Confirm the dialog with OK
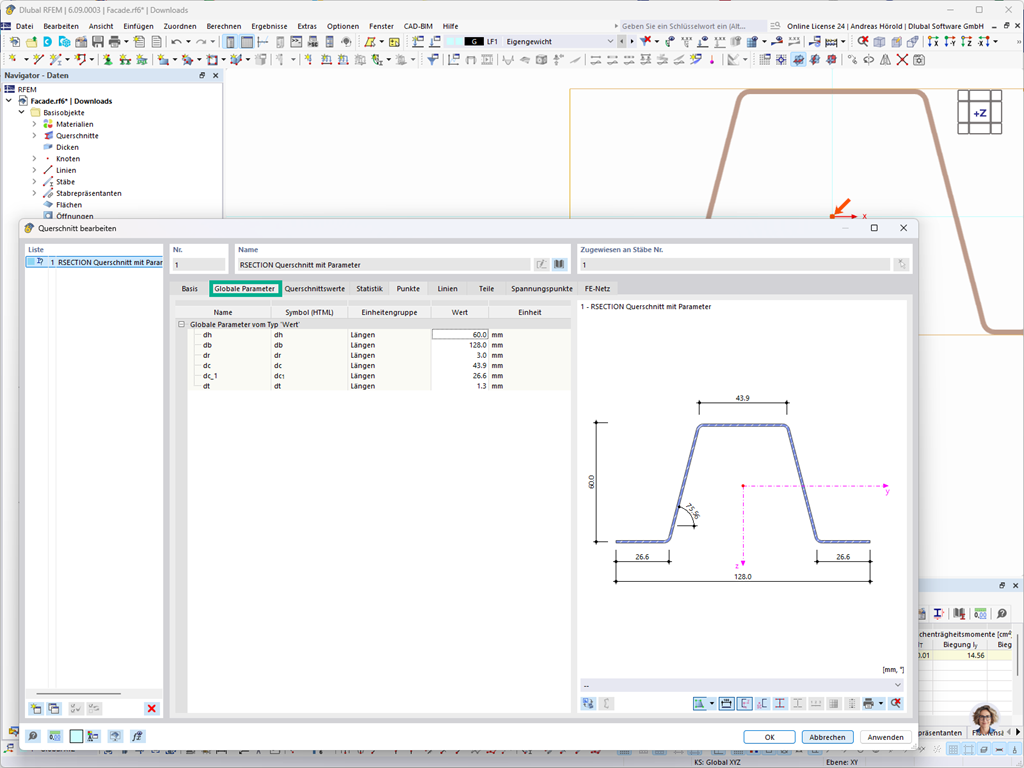The image size is (1024, 768). 769,737
